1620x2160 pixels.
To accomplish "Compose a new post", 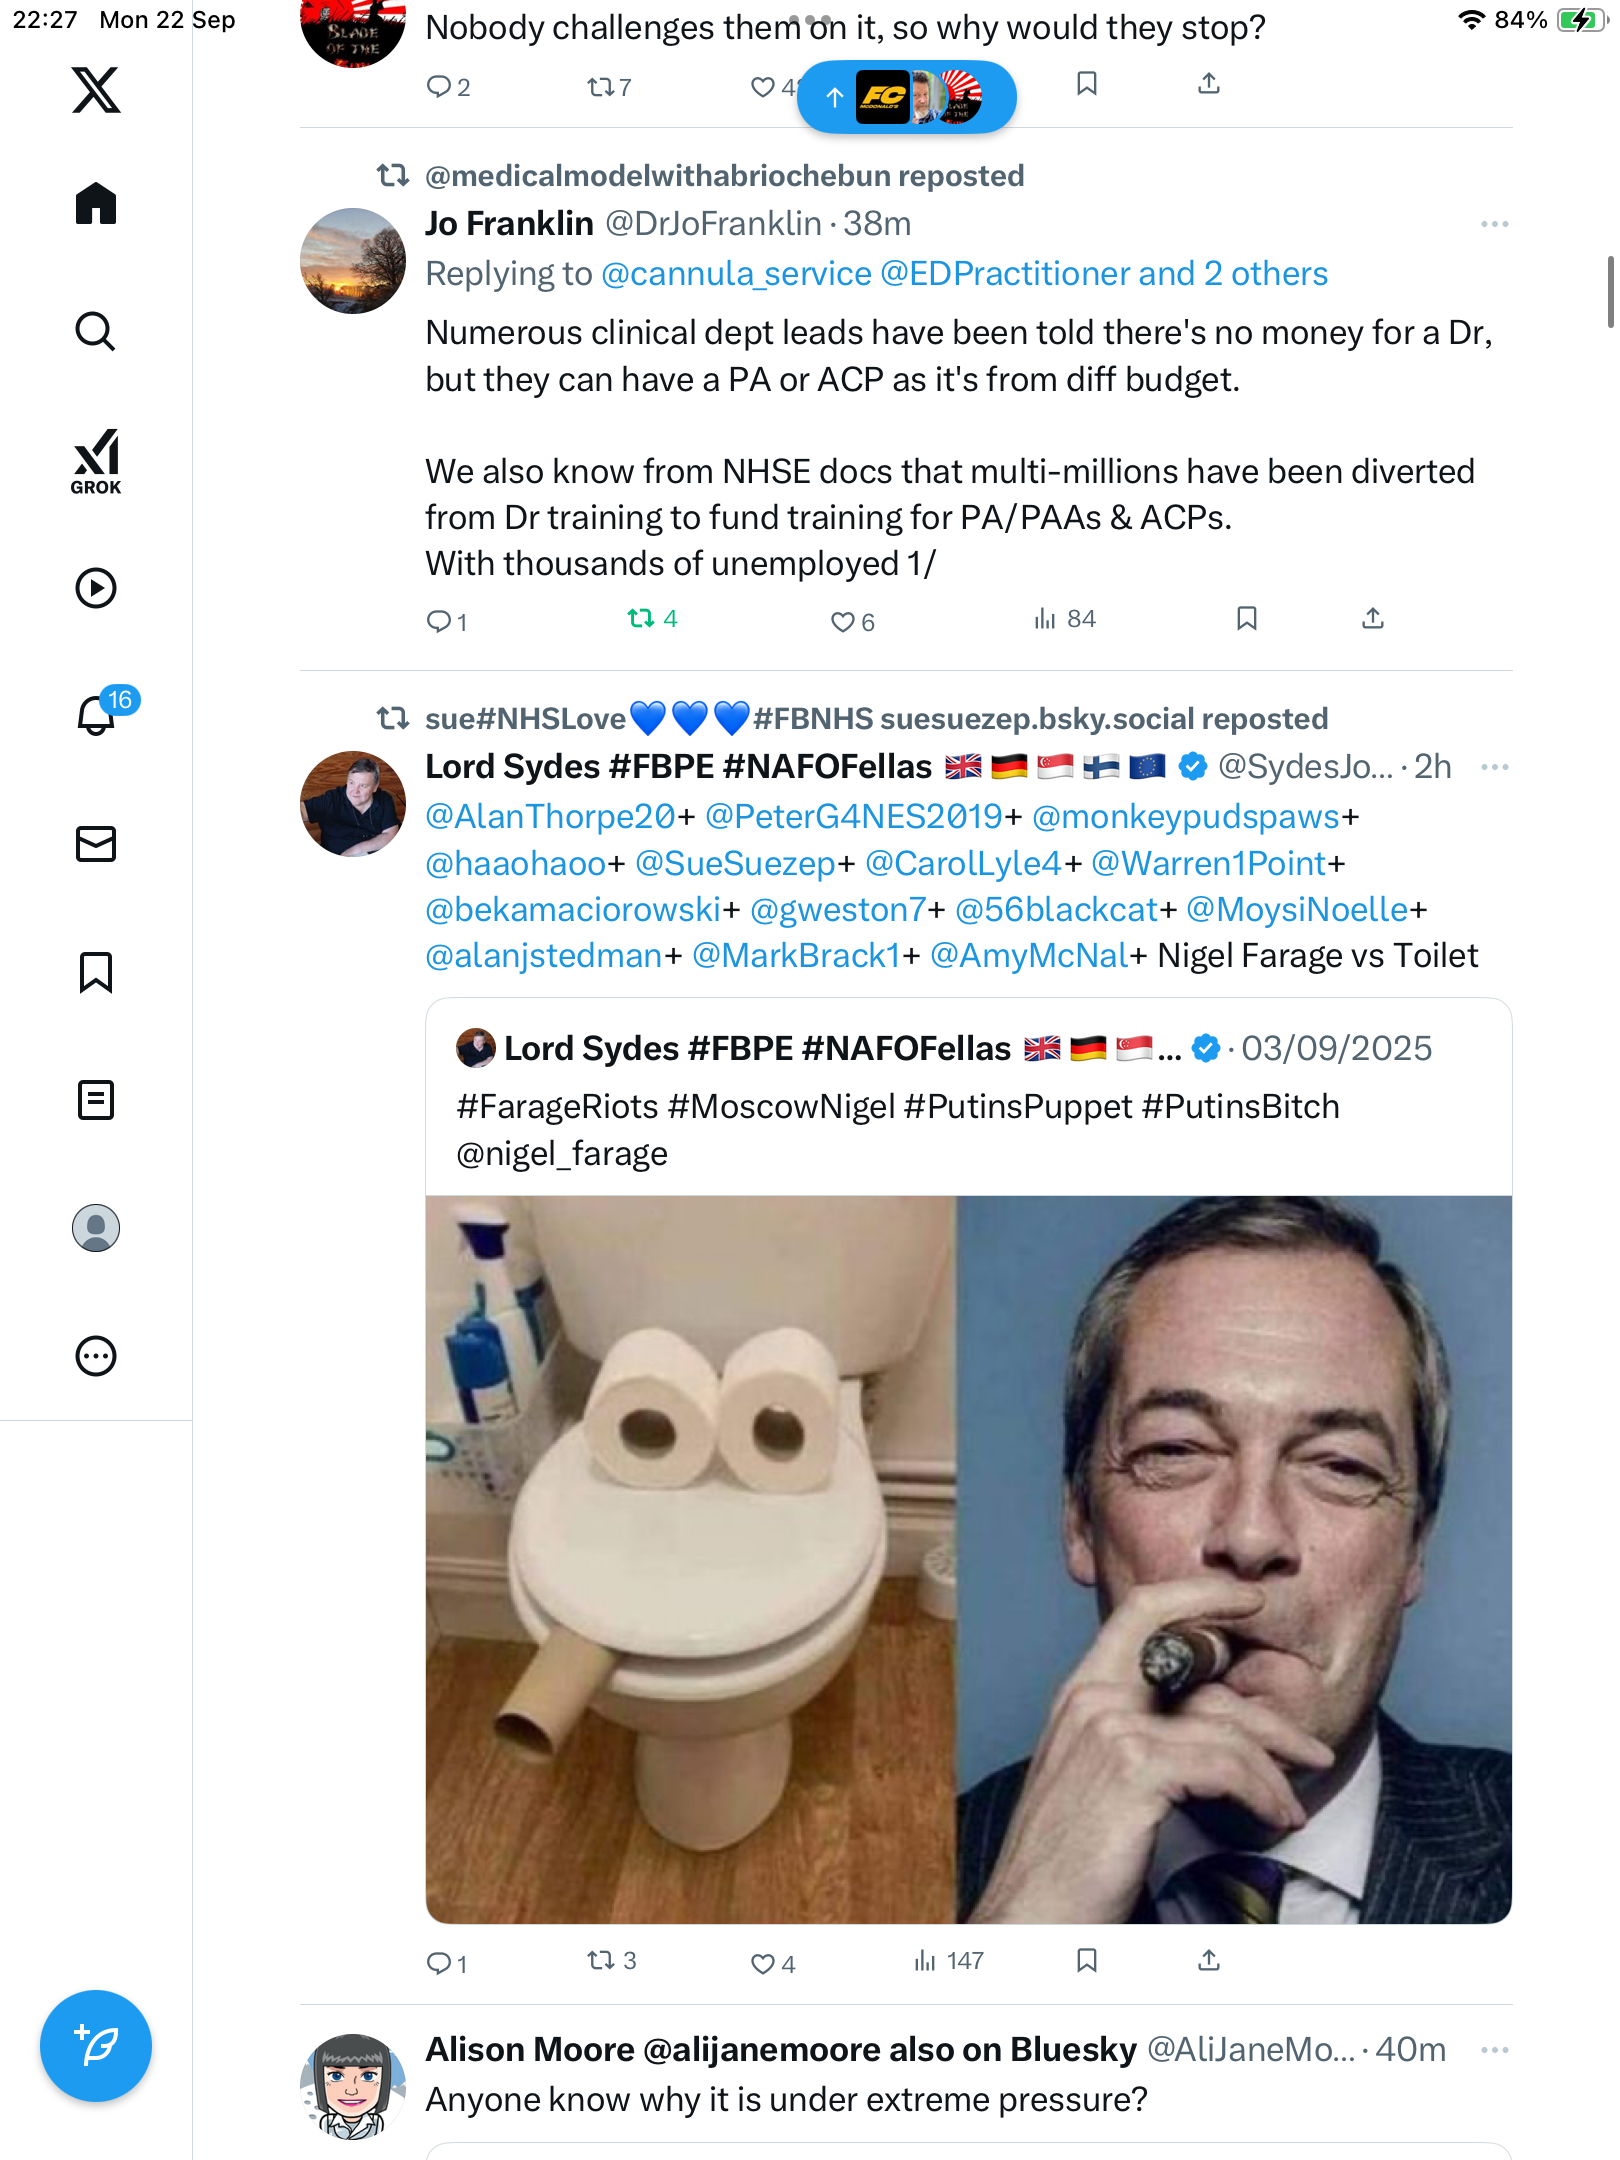I will pos(96,2046).
